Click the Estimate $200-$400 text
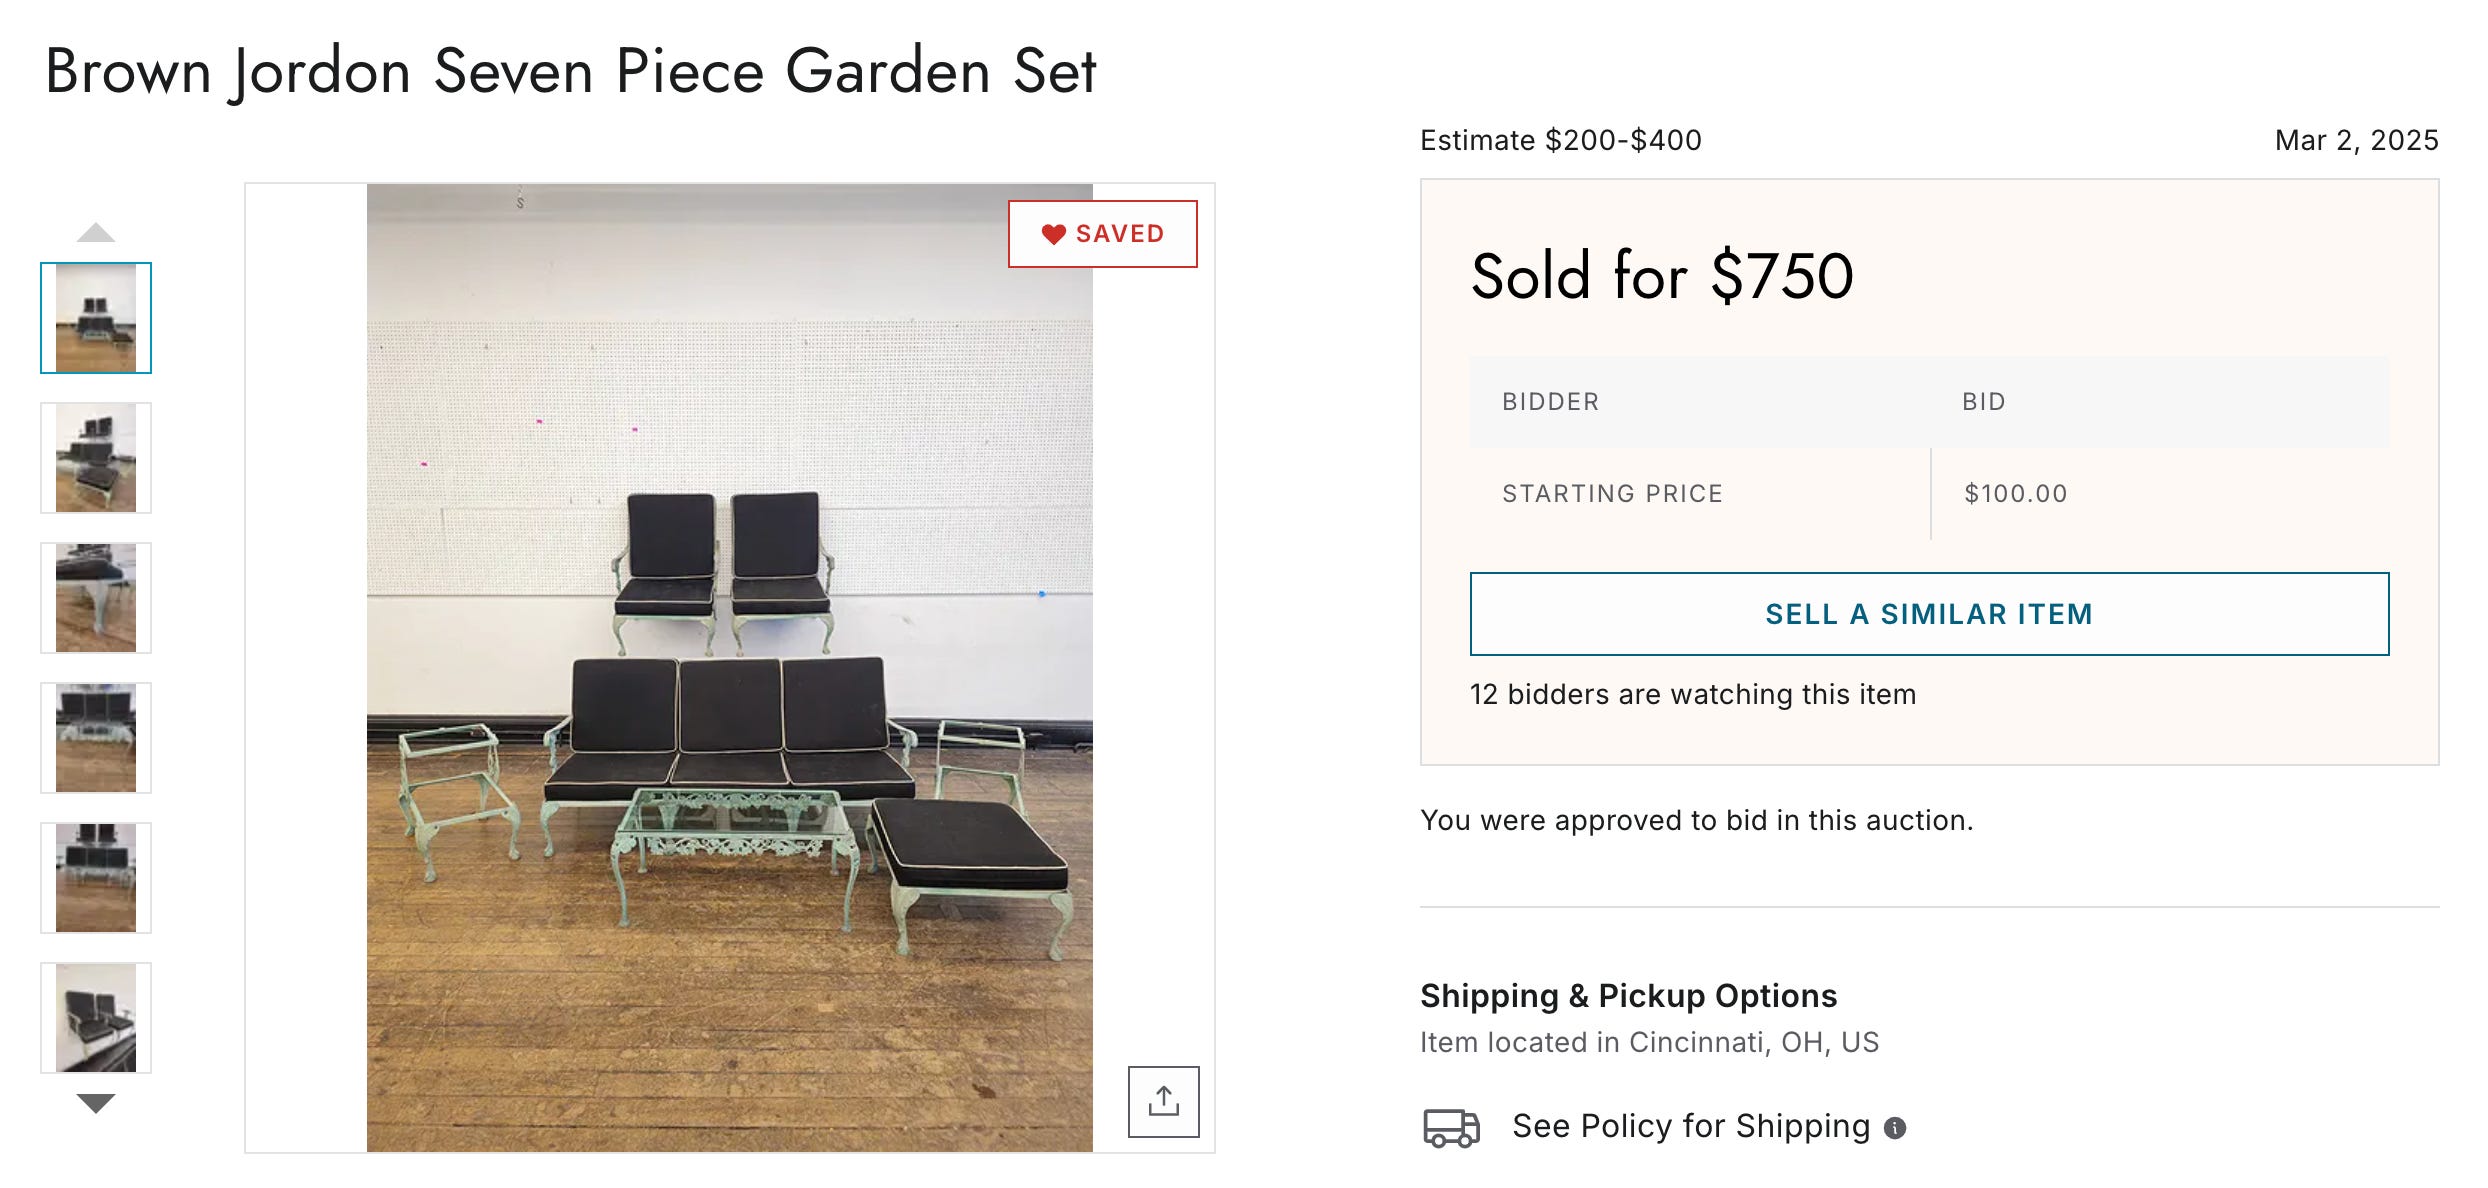The height and width of the screenshot is (1188, 2488). tap(1560, 140)
